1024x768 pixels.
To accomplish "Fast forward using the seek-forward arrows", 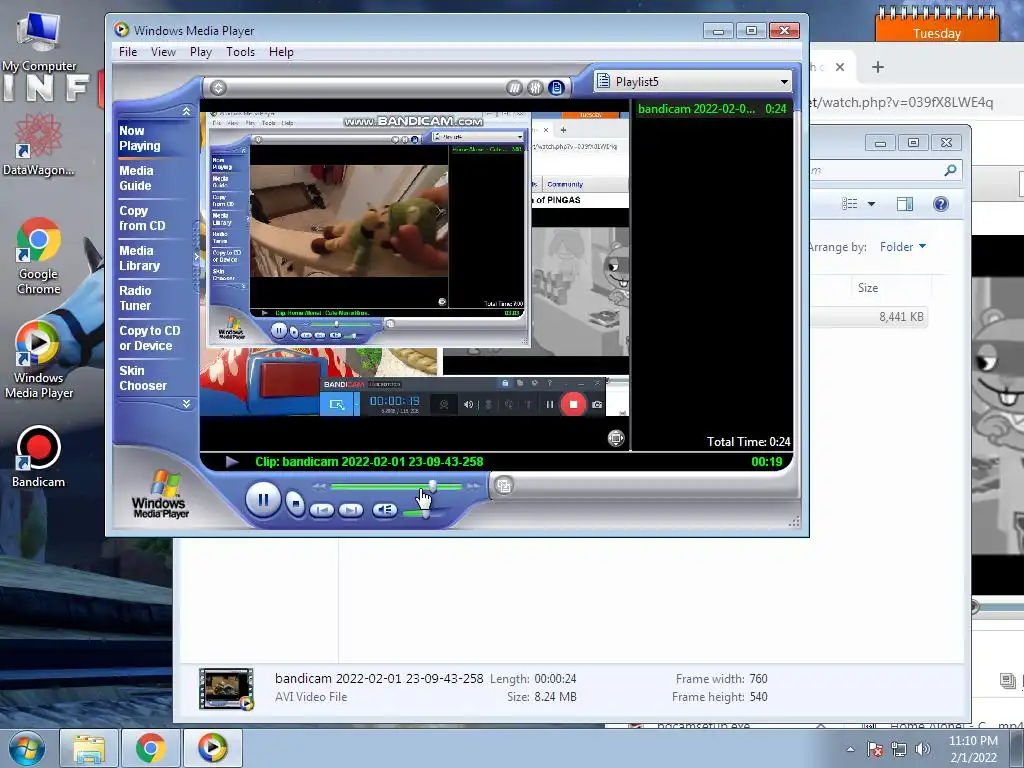I will point(473,487).
